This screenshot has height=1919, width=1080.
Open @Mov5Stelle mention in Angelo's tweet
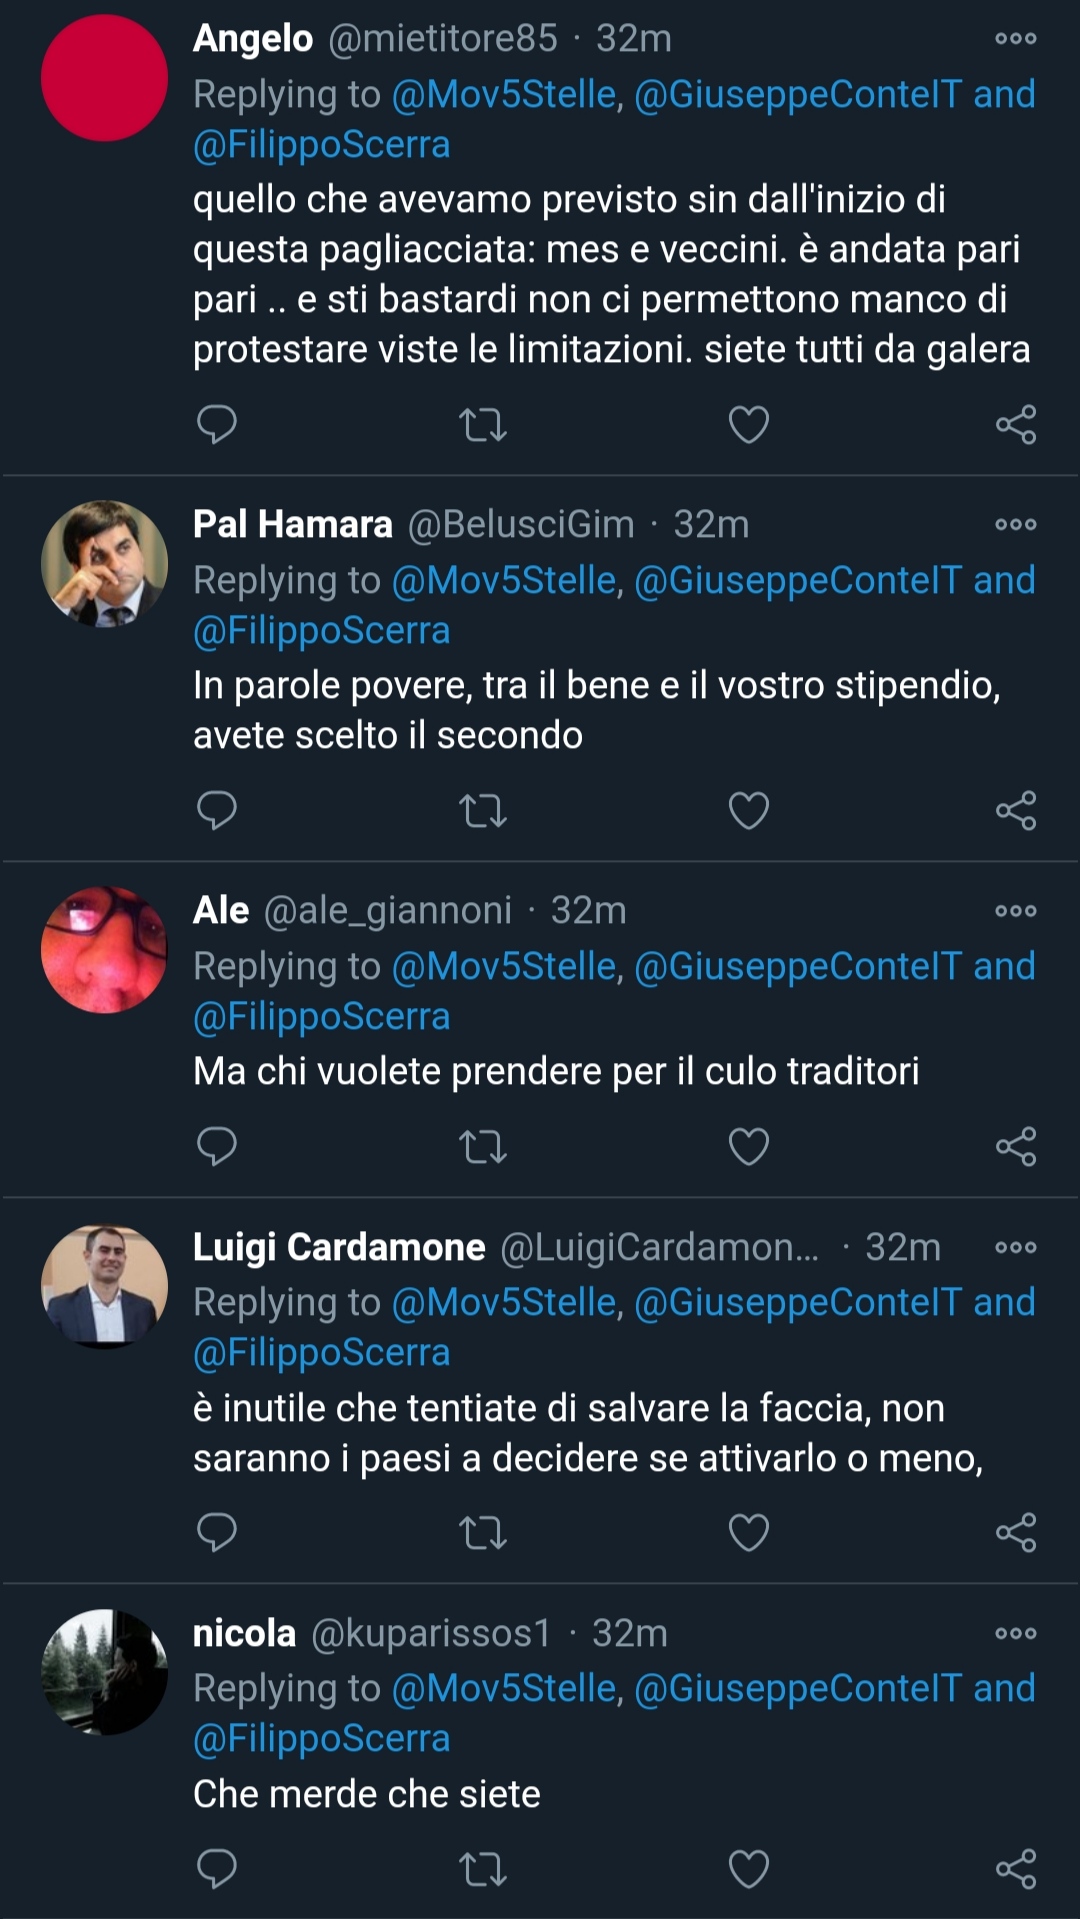pyautogui.click(x=505, y=95)
